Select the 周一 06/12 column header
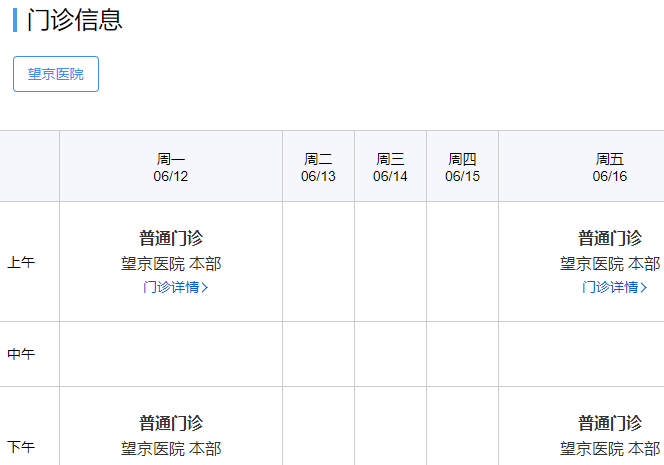664x465 pixels. pyautogui.click(x=171, y=167)
